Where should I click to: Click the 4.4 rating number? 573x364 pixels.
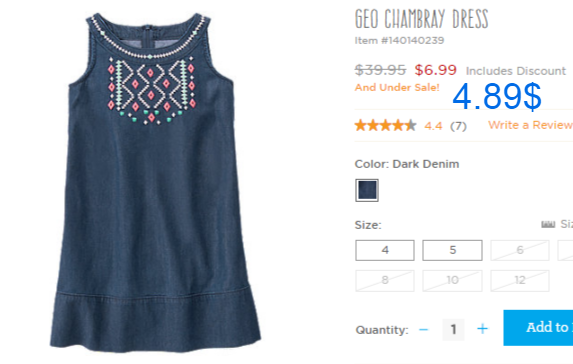[433, 126]
